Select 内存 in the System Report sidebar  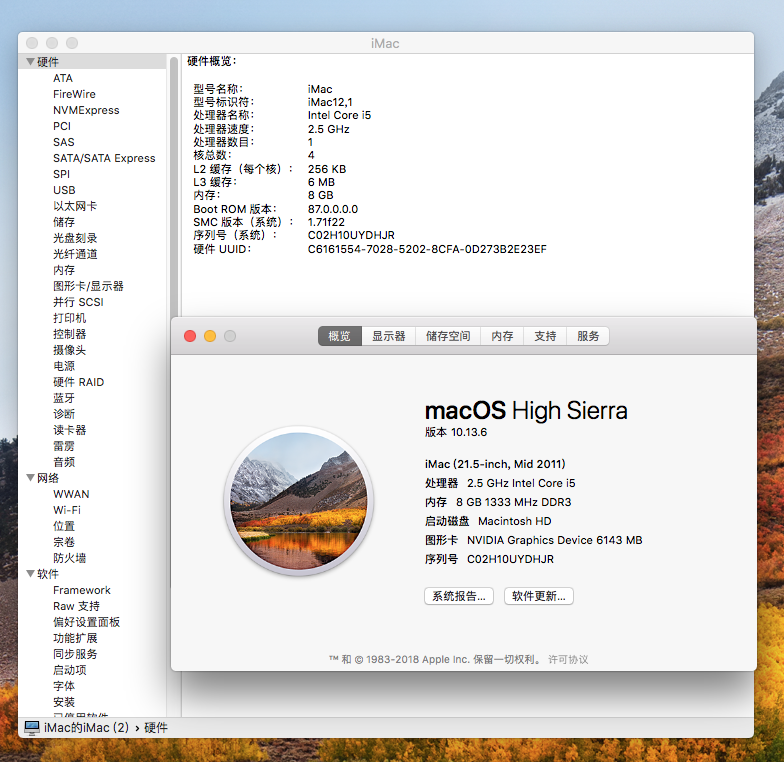coord(64,270)
